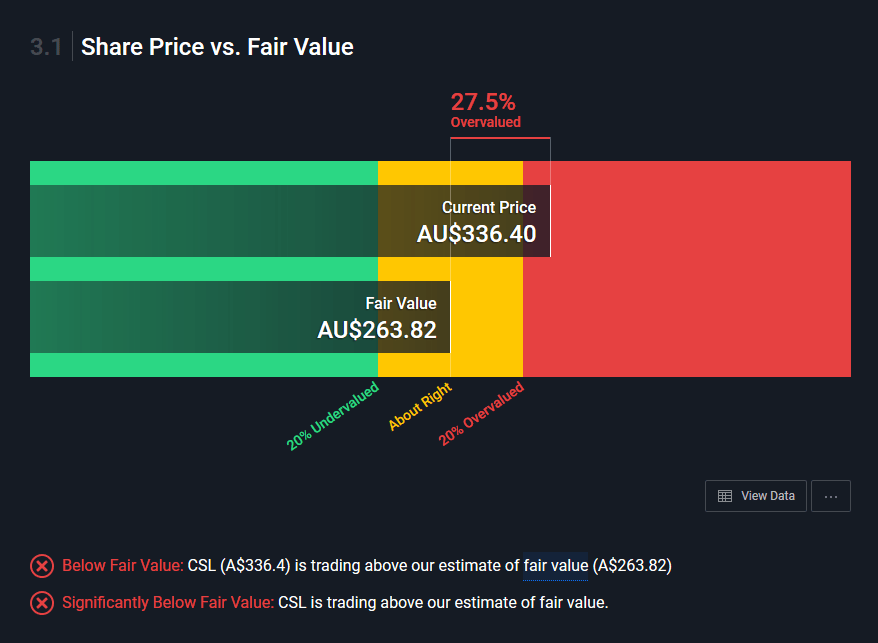The image size is (878, 643).
Task: Select the 3.1 section label
Action: tap(46, 46)
